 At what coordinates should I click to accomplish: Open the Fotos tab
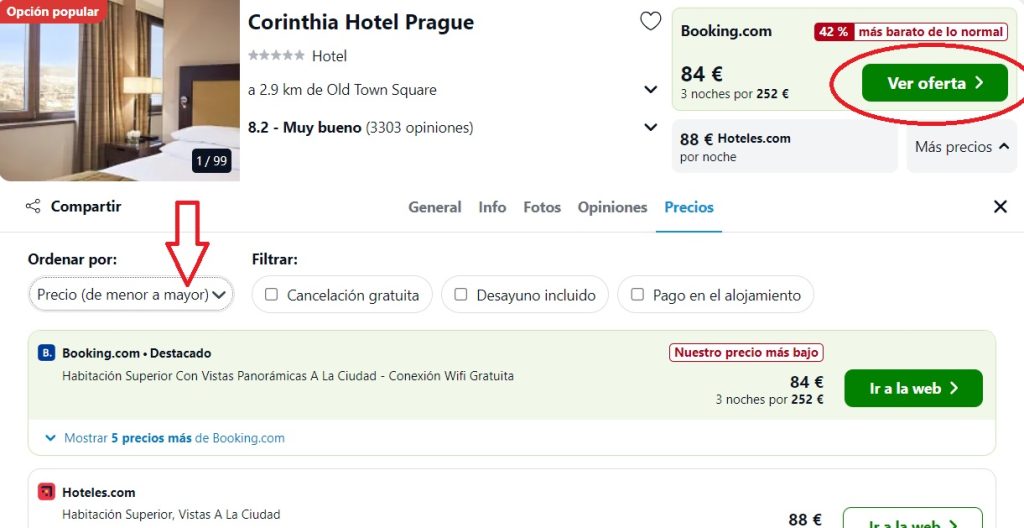[542, 207]
